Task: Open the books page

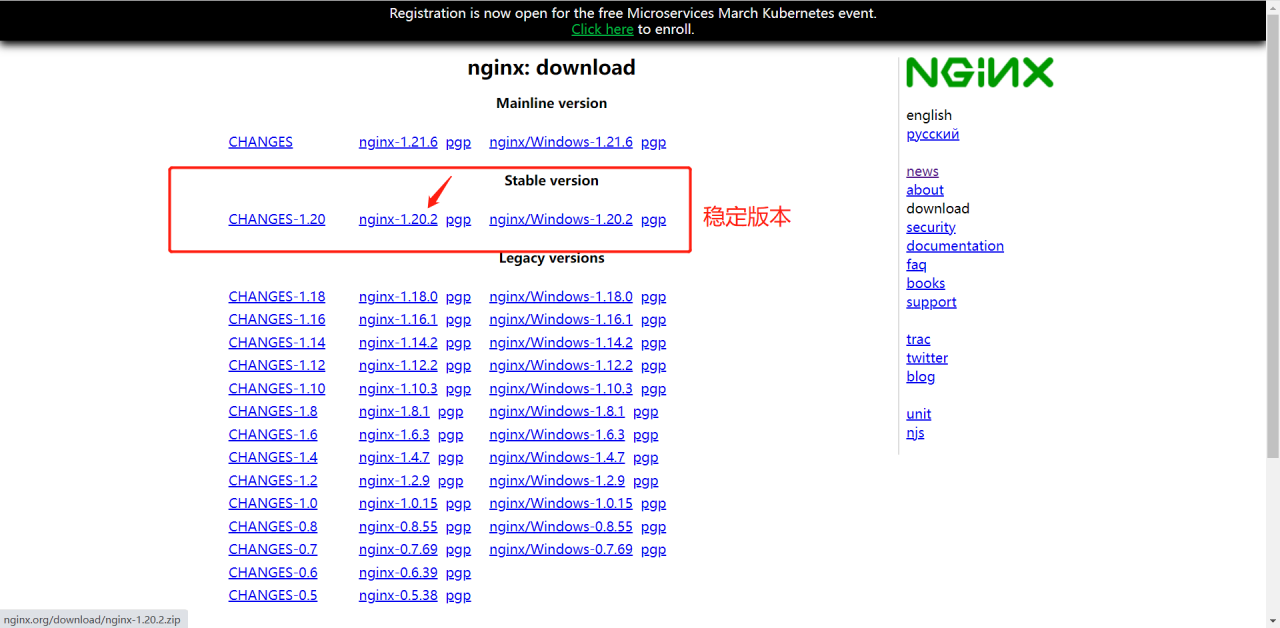Action: 925,283
